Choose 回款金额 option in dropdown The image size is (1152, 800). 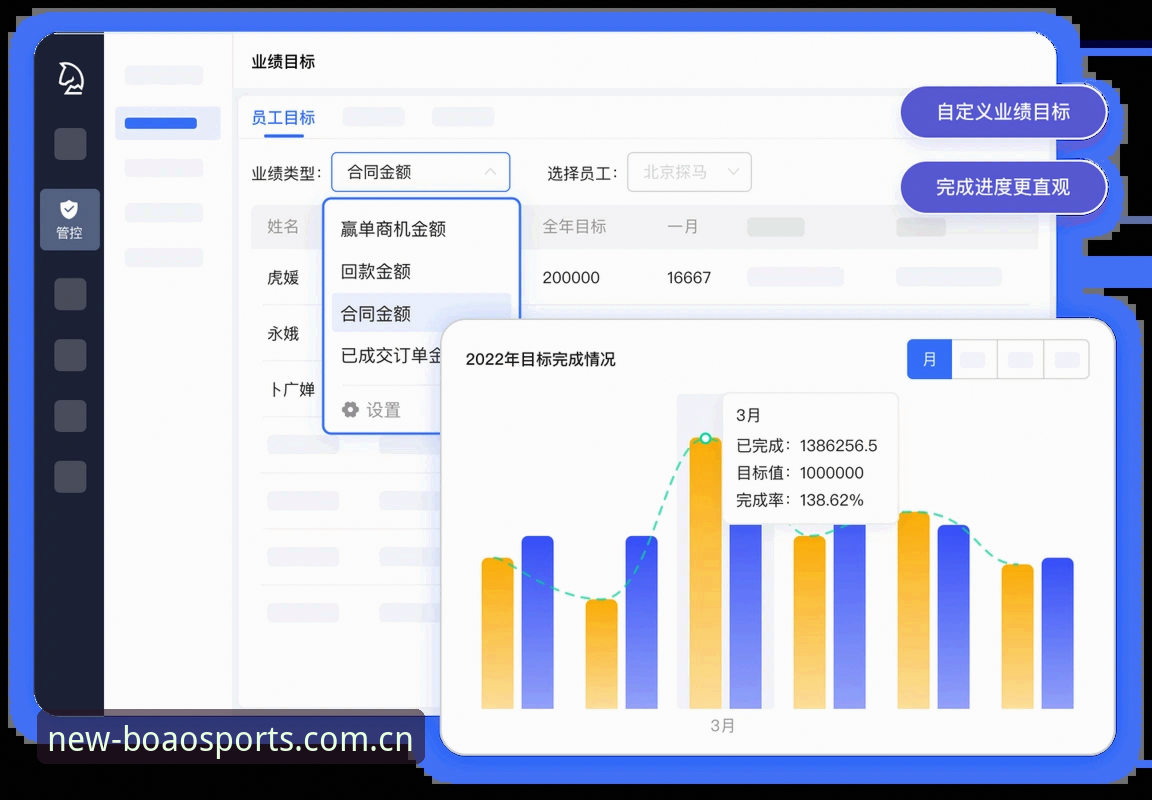375,272
